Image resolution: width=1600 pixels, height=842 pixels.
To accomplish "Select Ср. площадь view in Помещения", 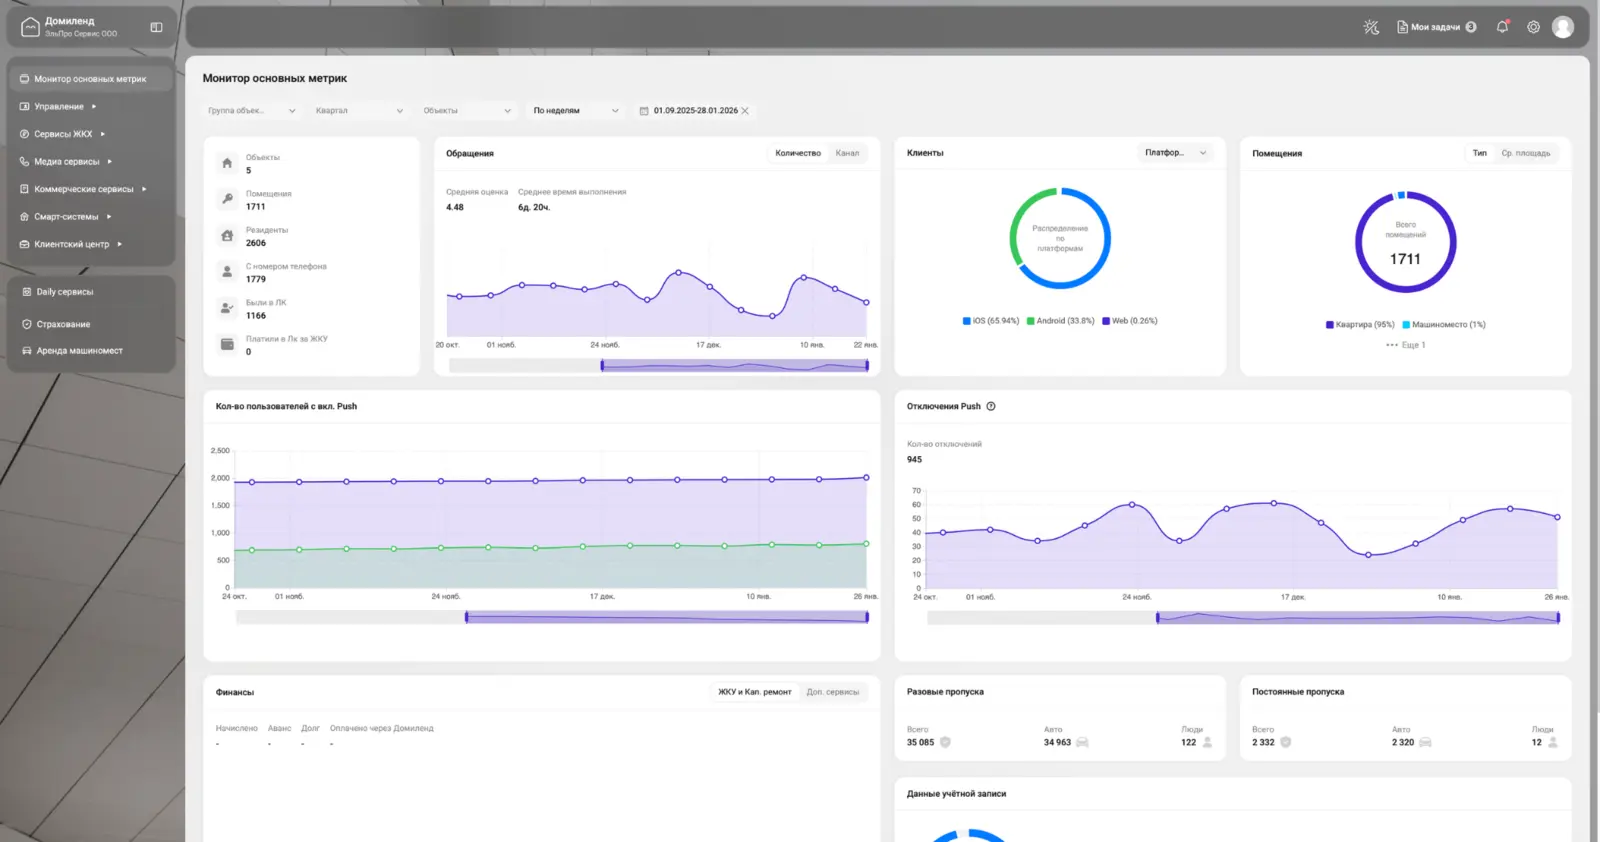I will (x=1526, y=153).
